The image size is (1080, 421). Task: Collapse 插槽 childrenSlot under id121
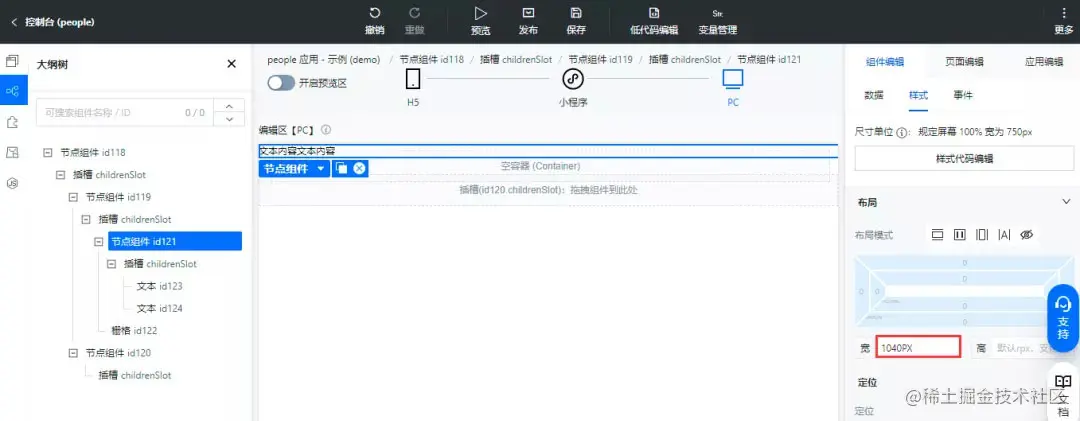tap(112, 264)
